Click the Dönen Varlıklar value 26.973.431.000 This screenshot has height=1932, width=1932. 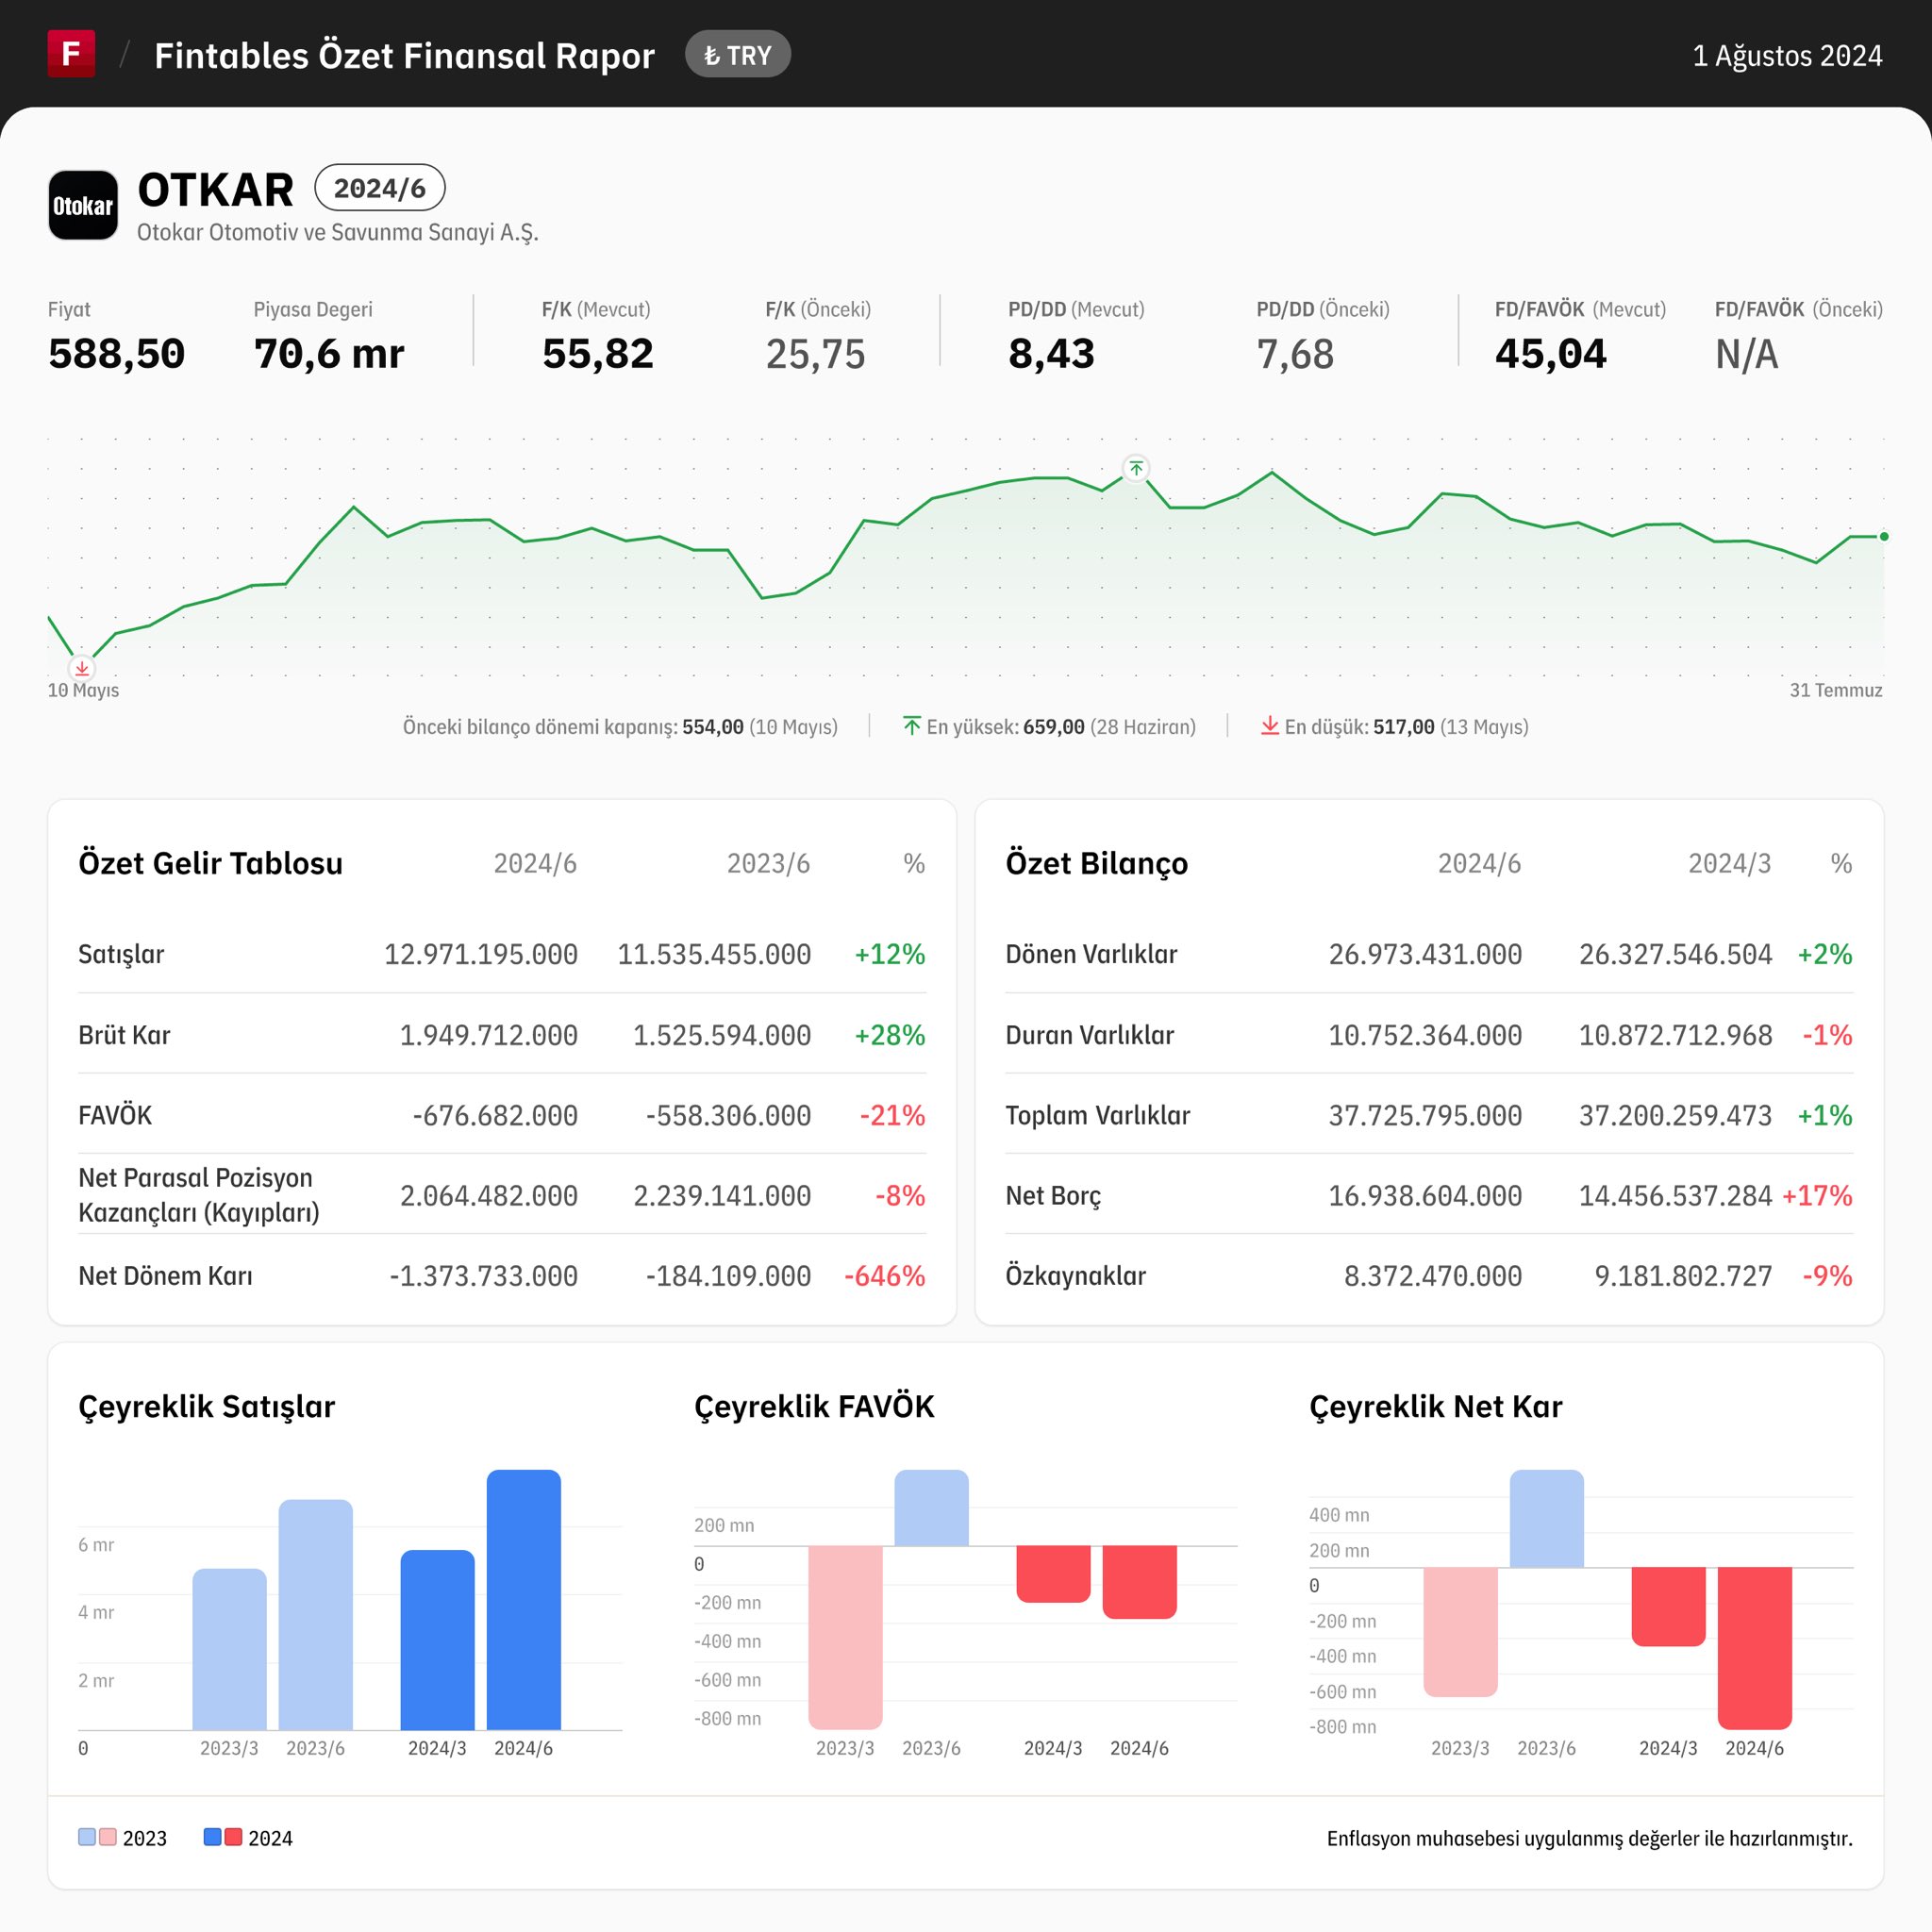point(1425,954)
